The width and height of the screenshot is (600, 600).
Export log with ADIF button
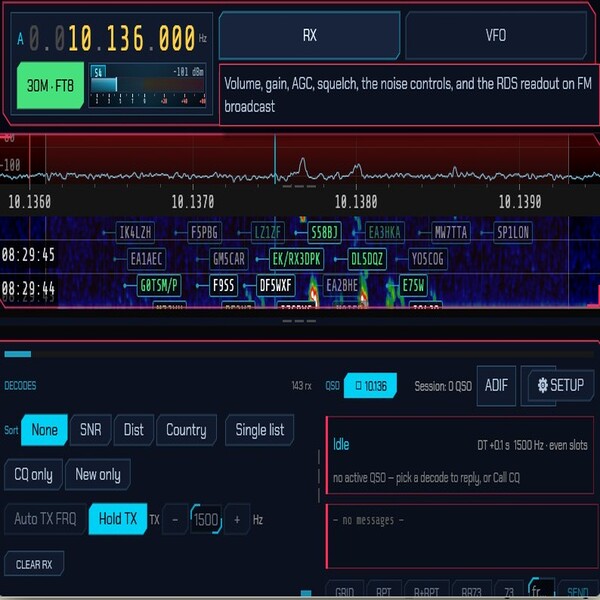pyautogui.click(x=496, y=385)
